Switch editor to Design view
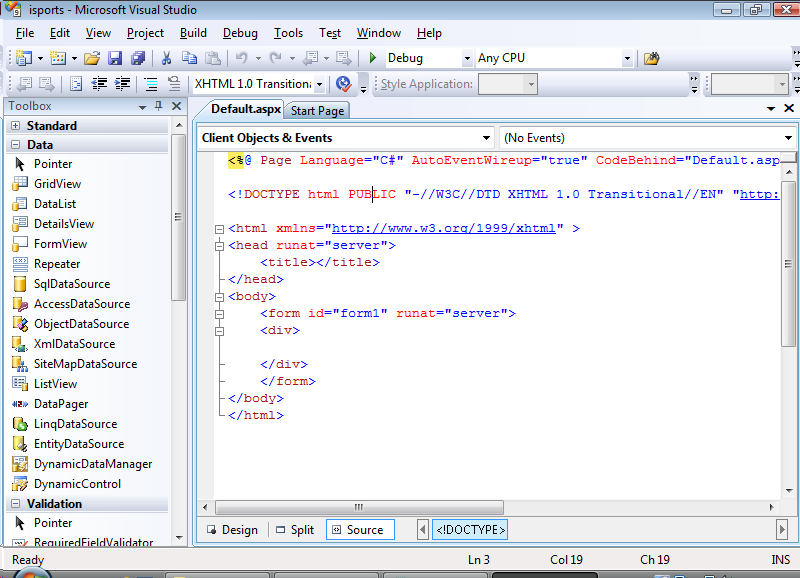Viewport: 800px width, 578px height. pyautogui.click(x=232, y=530)
